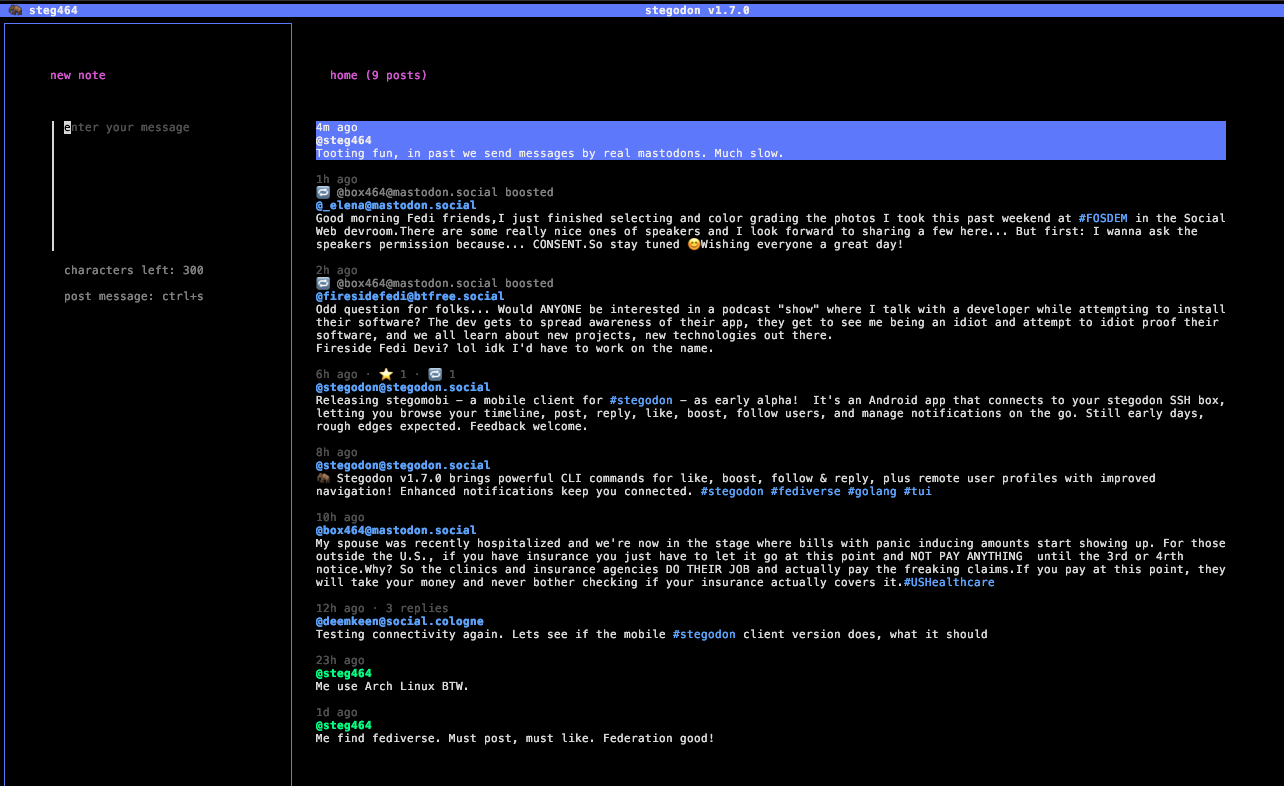Click the mammoth icon beside steg464 in title bar

point(15,10)
